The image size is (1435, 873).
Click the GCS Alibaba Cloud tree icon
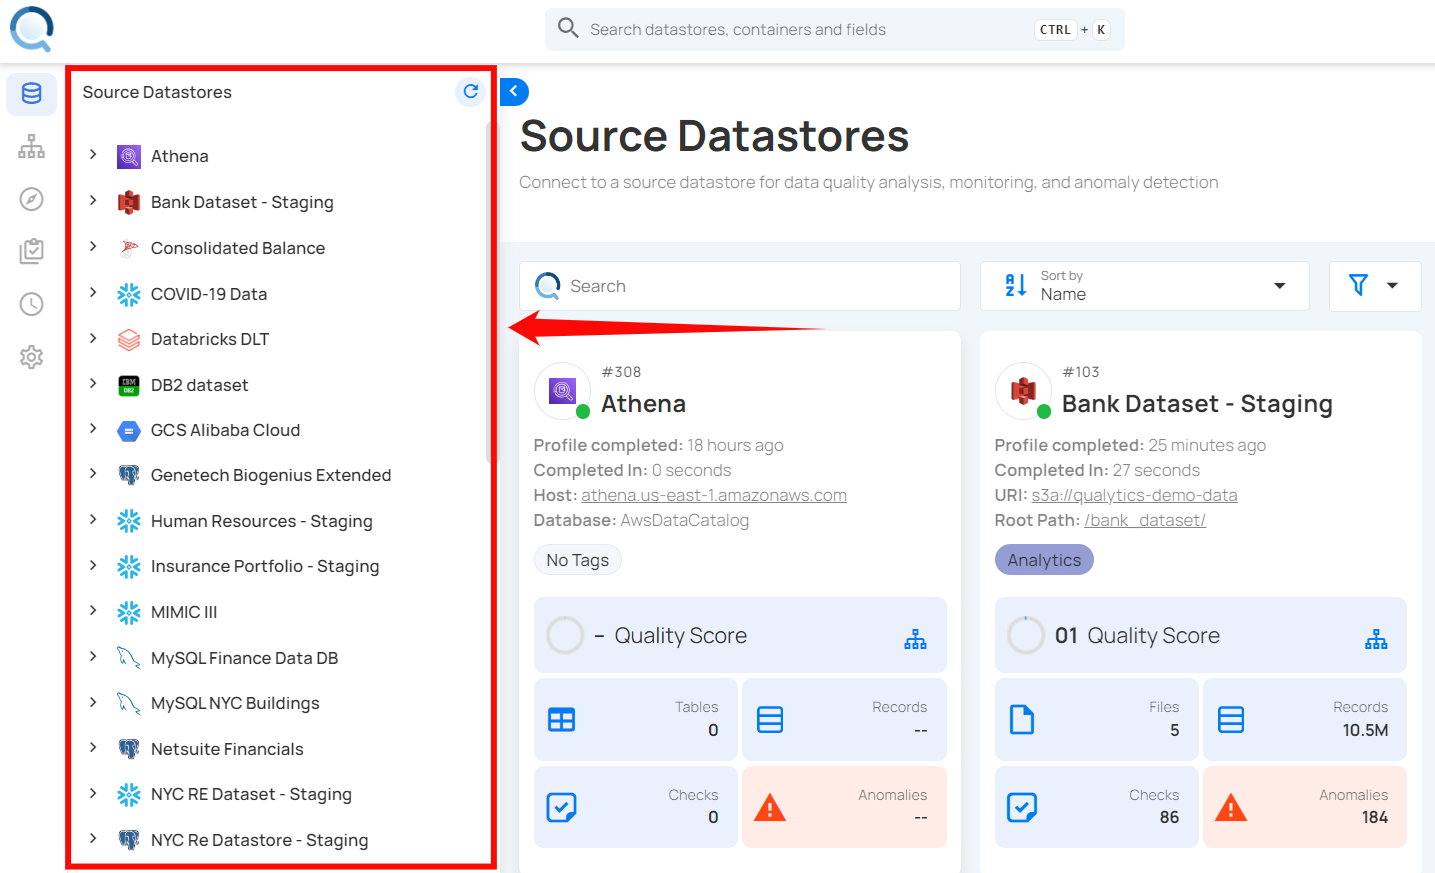[x=129, y=431]
